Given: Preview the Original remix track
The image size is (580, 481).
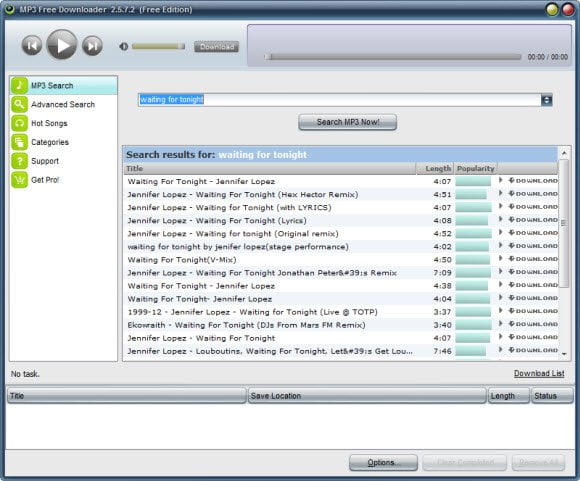Looking at the screenshot, I should [x=500, y=232].
